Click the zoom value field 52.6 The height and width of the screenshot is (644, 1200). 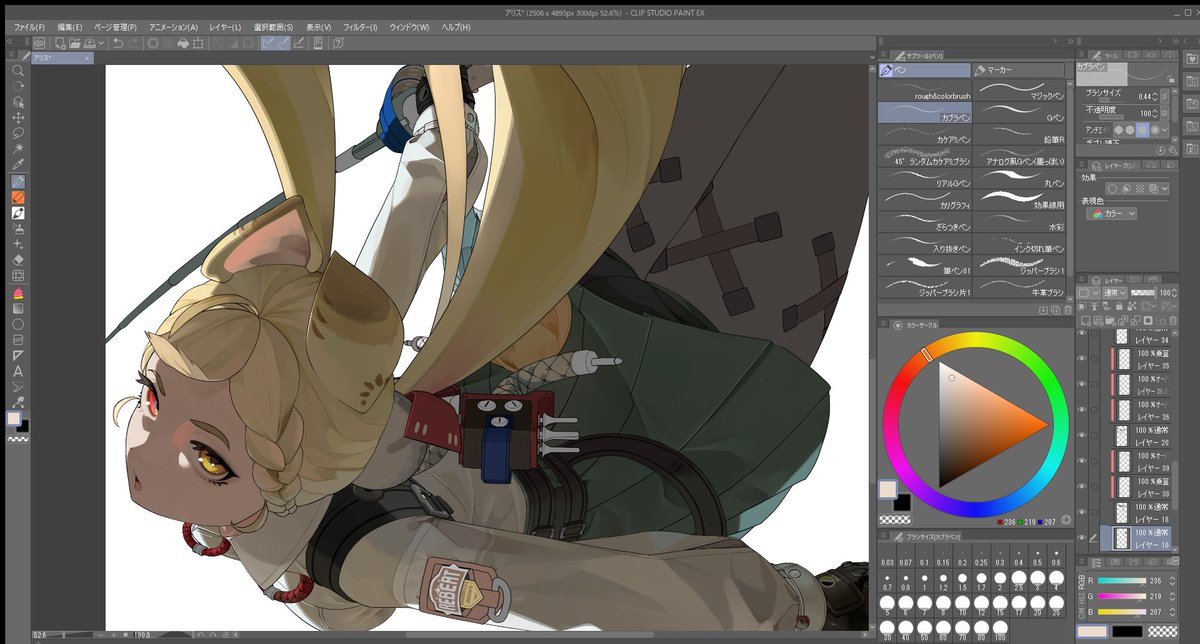pyautogui.click(x=40, y=635)
